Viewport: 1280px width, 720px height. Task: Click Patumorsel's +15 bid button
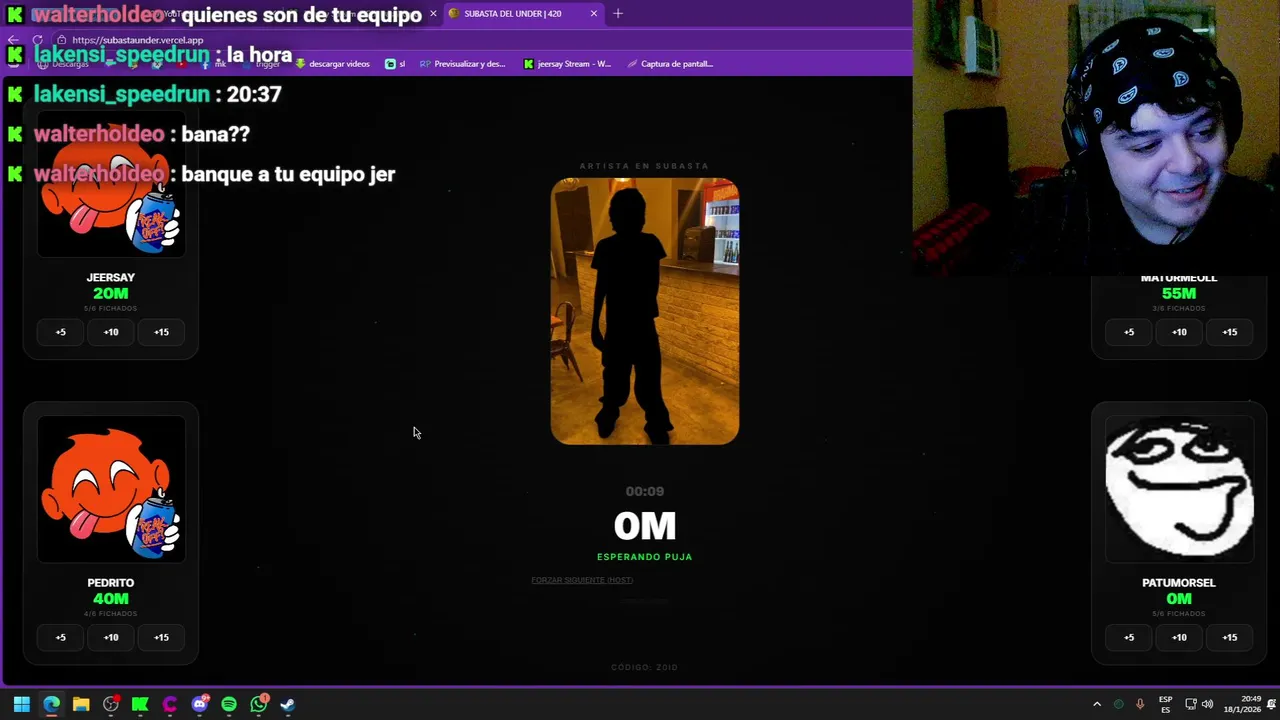click(x=1230, y=637)
